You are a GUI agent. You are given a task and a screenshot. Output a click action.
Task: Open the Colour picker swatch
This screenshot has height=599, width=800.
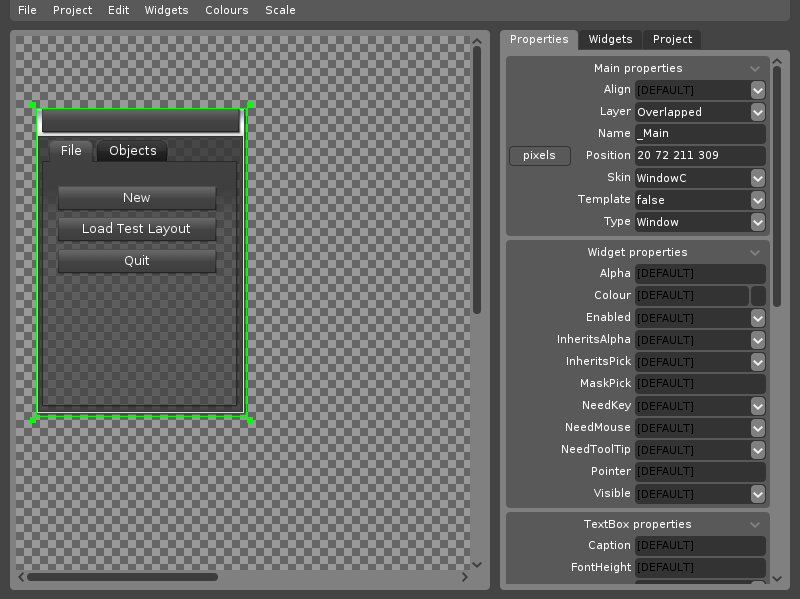(758, 295)
